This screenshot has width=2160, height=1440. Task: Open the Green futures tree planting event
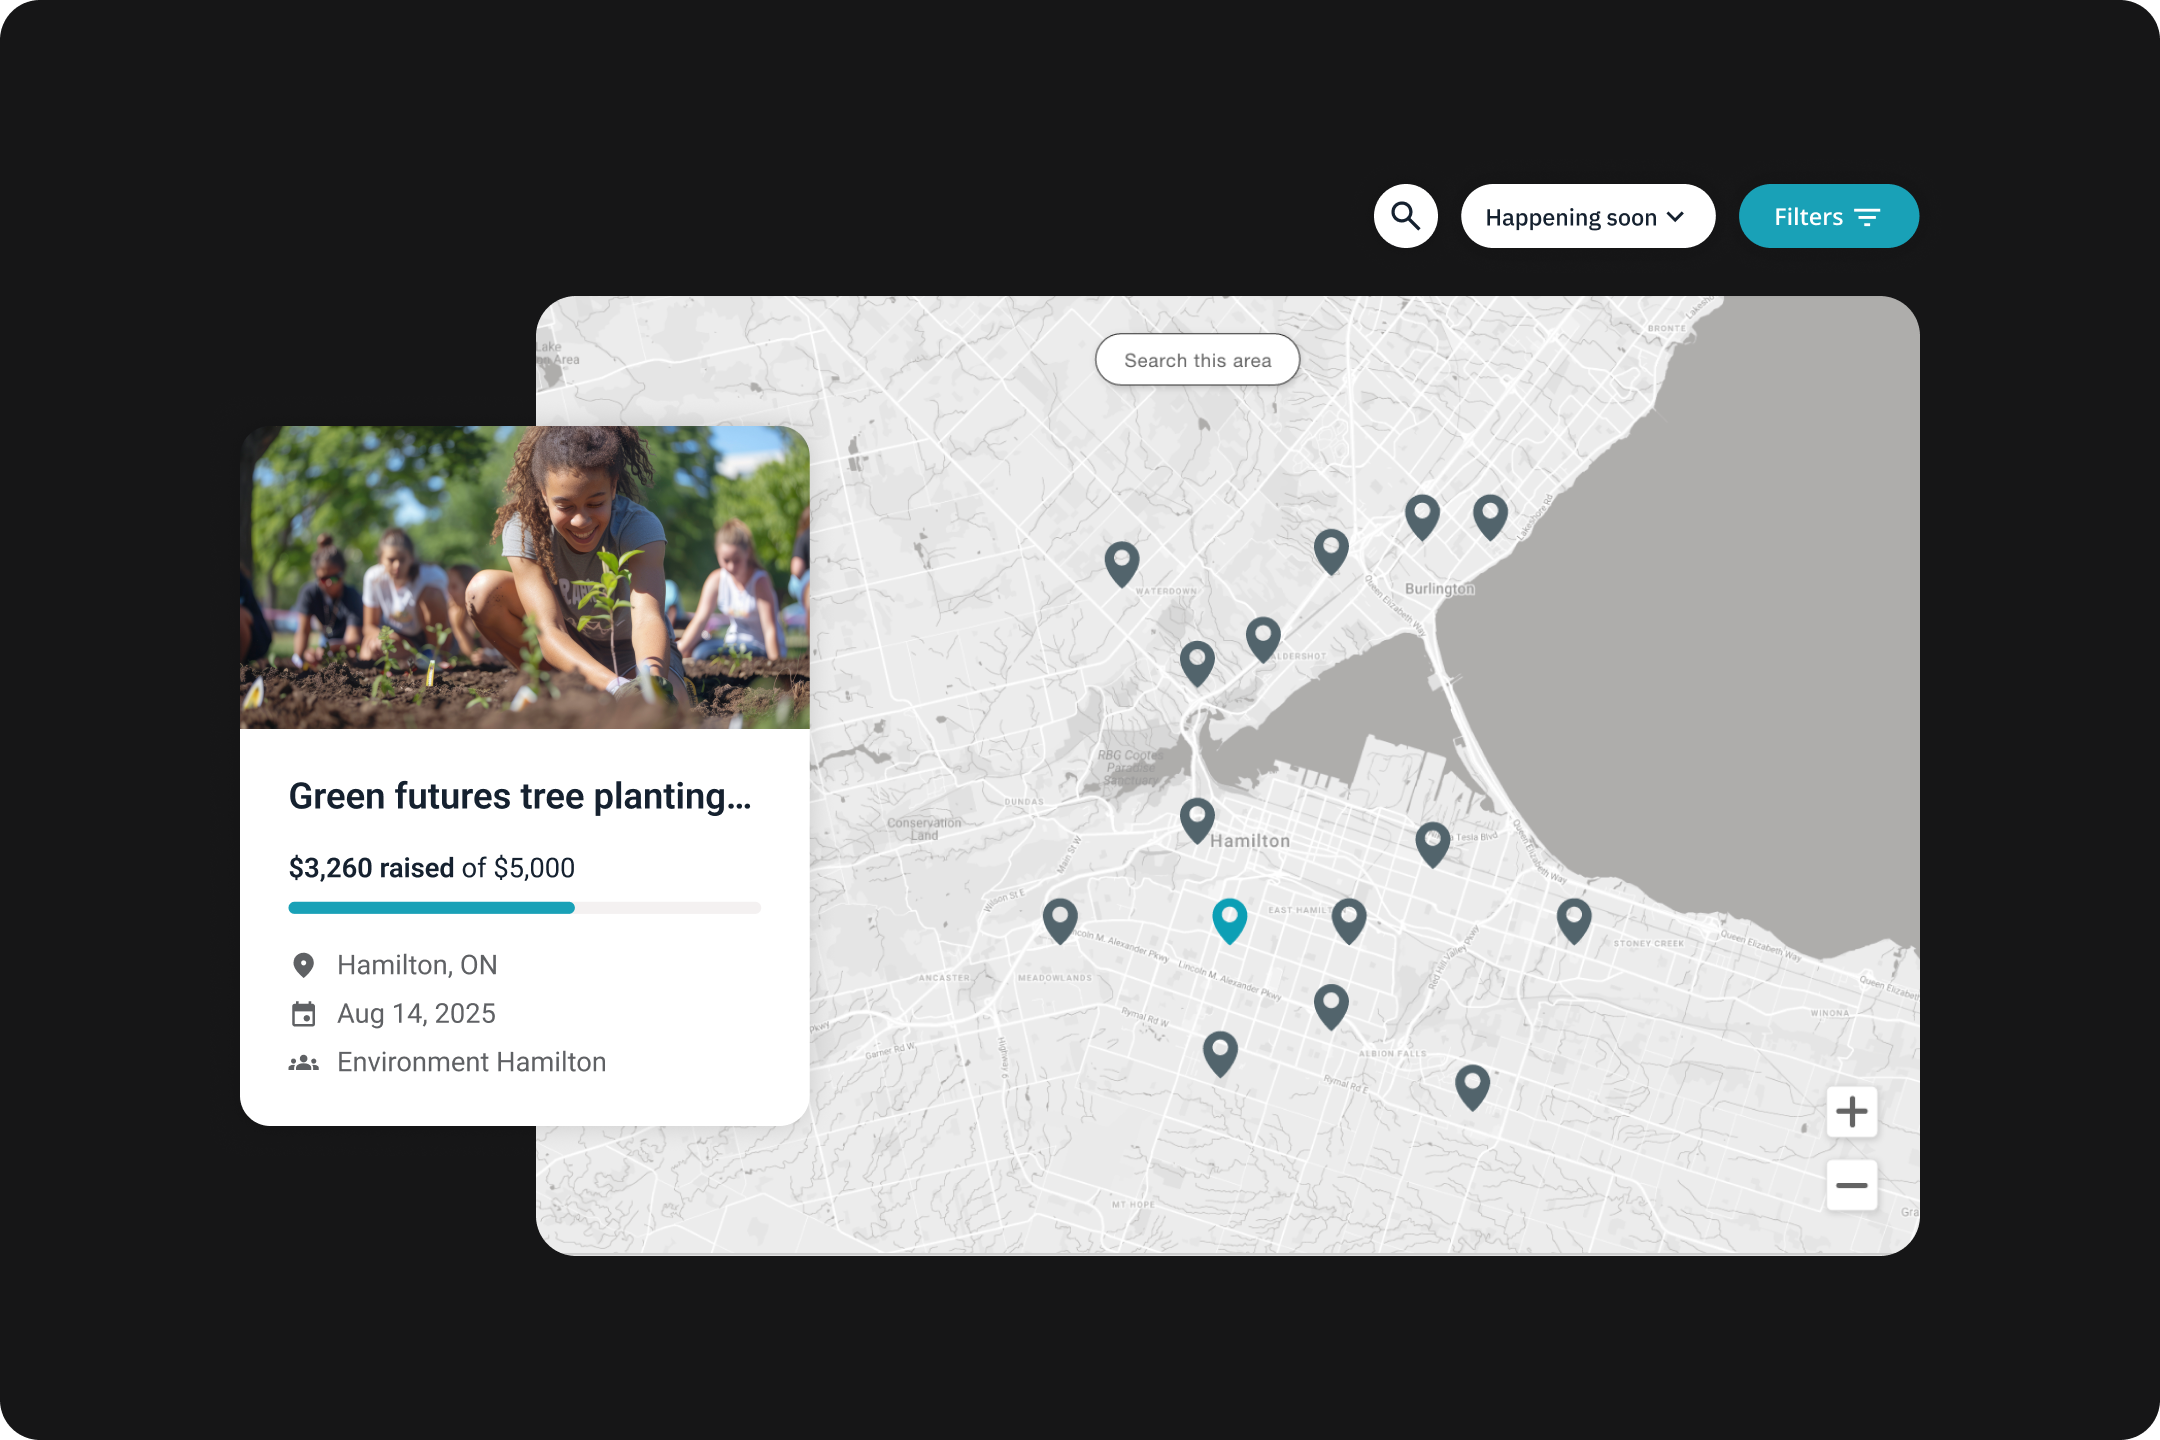pos(522,795)
